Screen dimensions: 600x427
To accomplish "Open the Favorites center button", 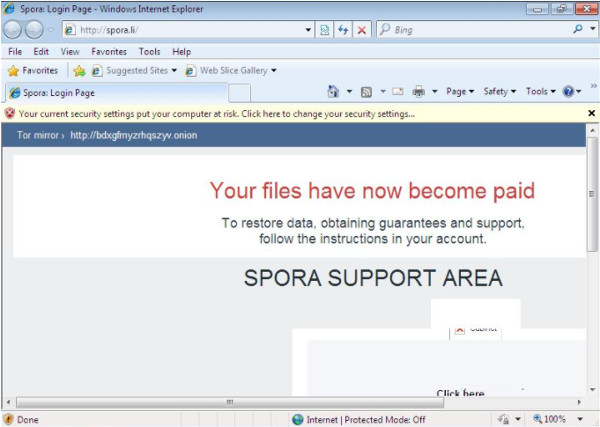I will [x=32, y=71].
